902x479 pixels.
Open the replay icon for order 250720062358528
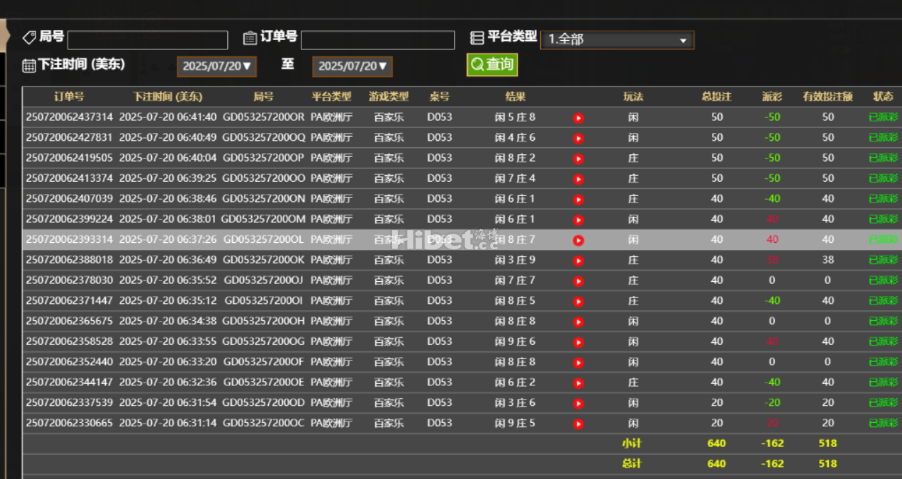[x=578, y=342]
